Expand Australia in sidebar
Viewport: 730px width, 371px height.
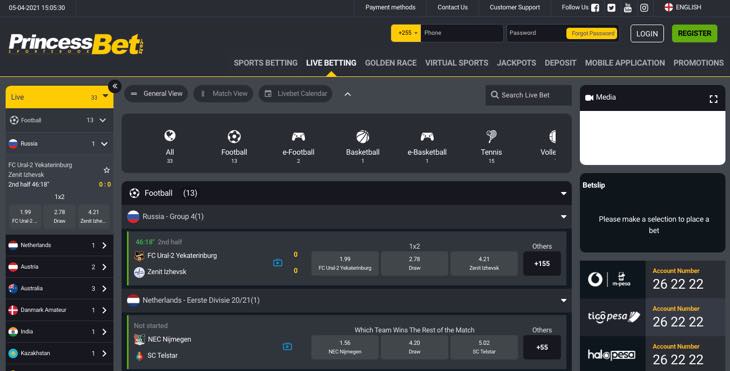point(104,289)
